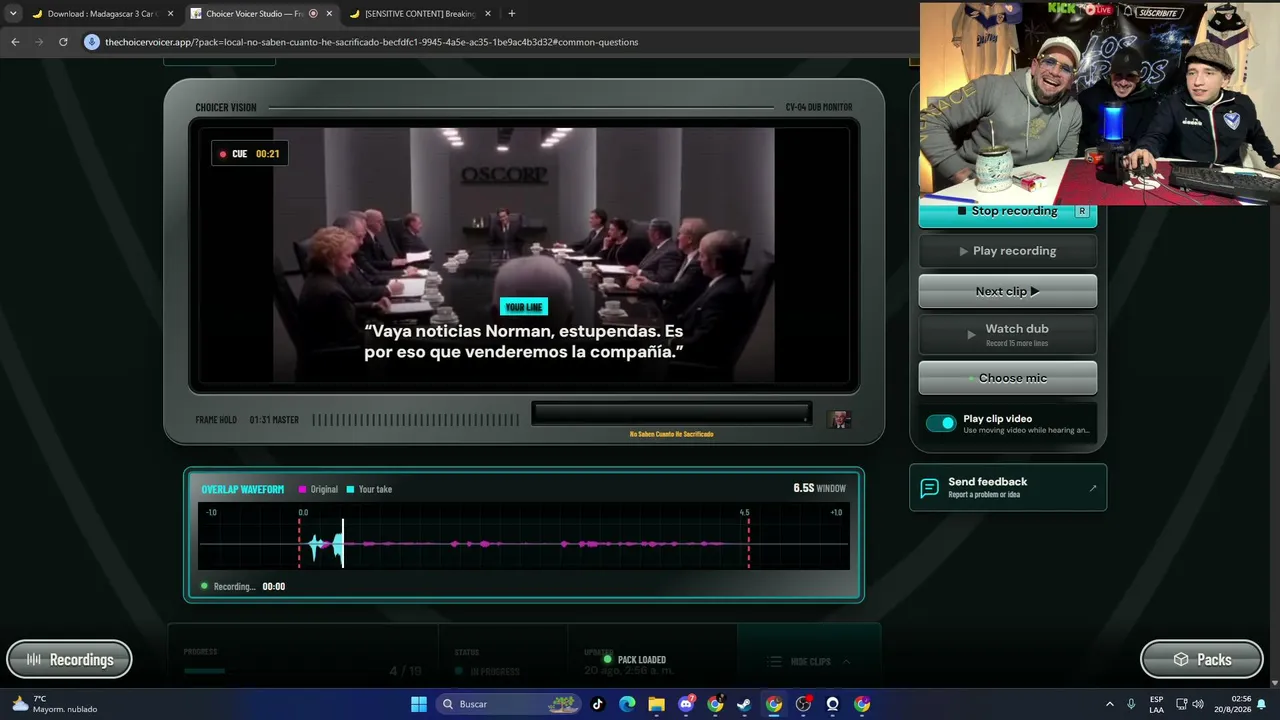
Task: Click the microphone indicator in the address bar
Action: [92, 42]
